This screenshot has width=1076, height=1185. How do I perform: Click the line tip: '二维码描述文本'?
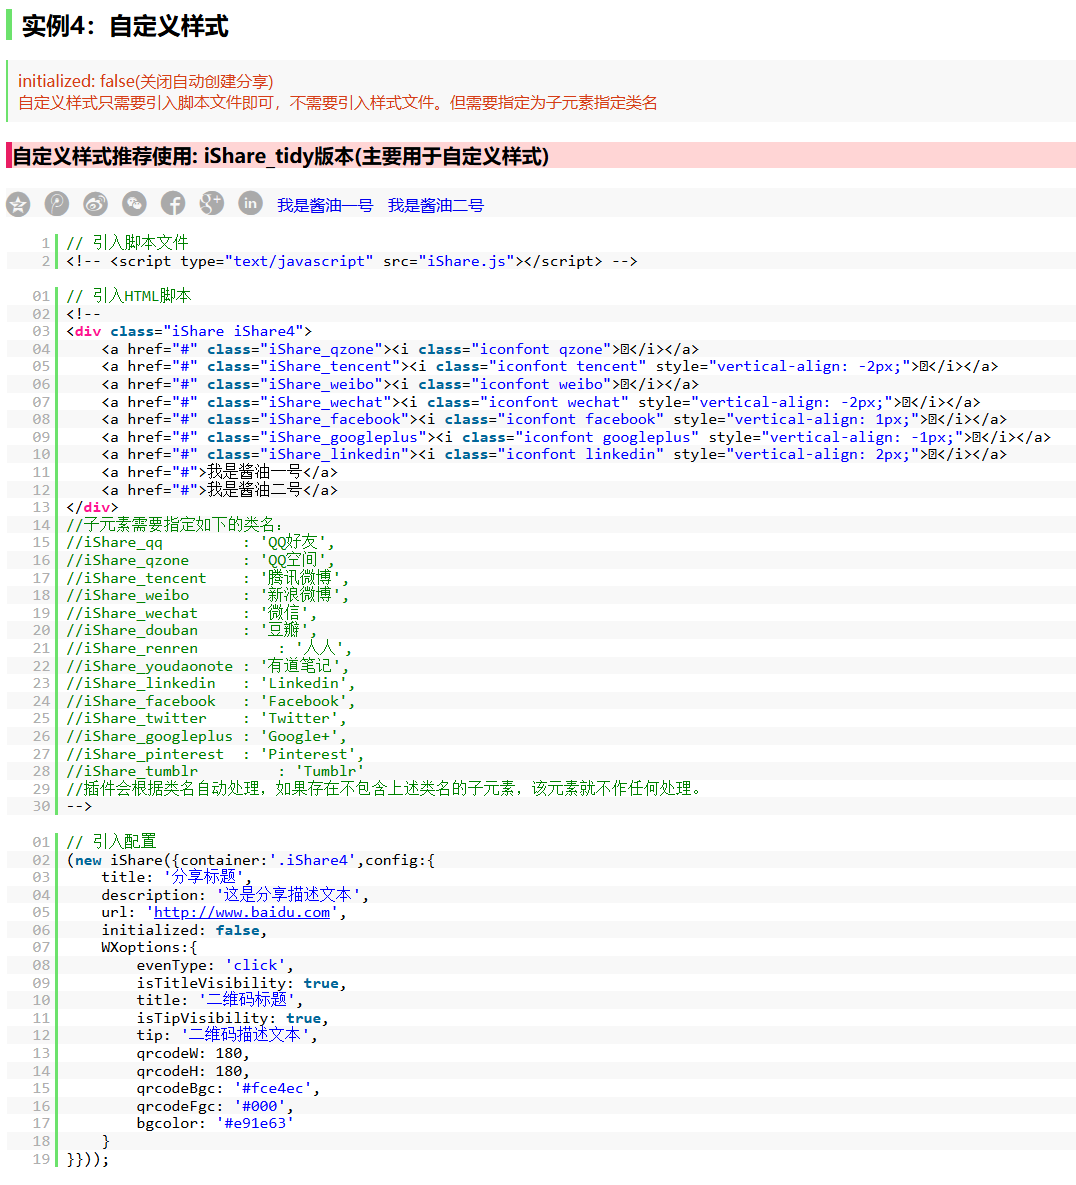(227, 1035)
